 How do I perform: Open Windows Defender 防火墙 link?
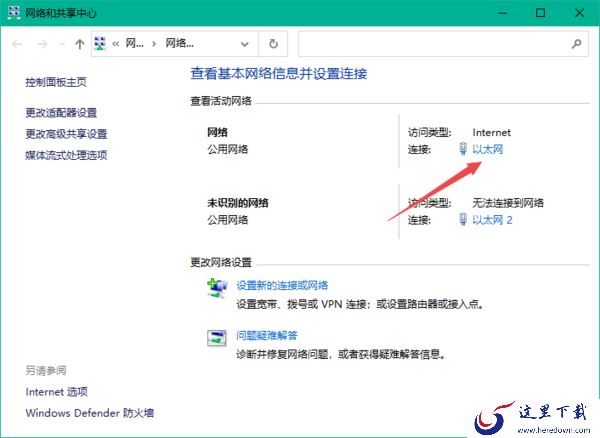point(90,413)
